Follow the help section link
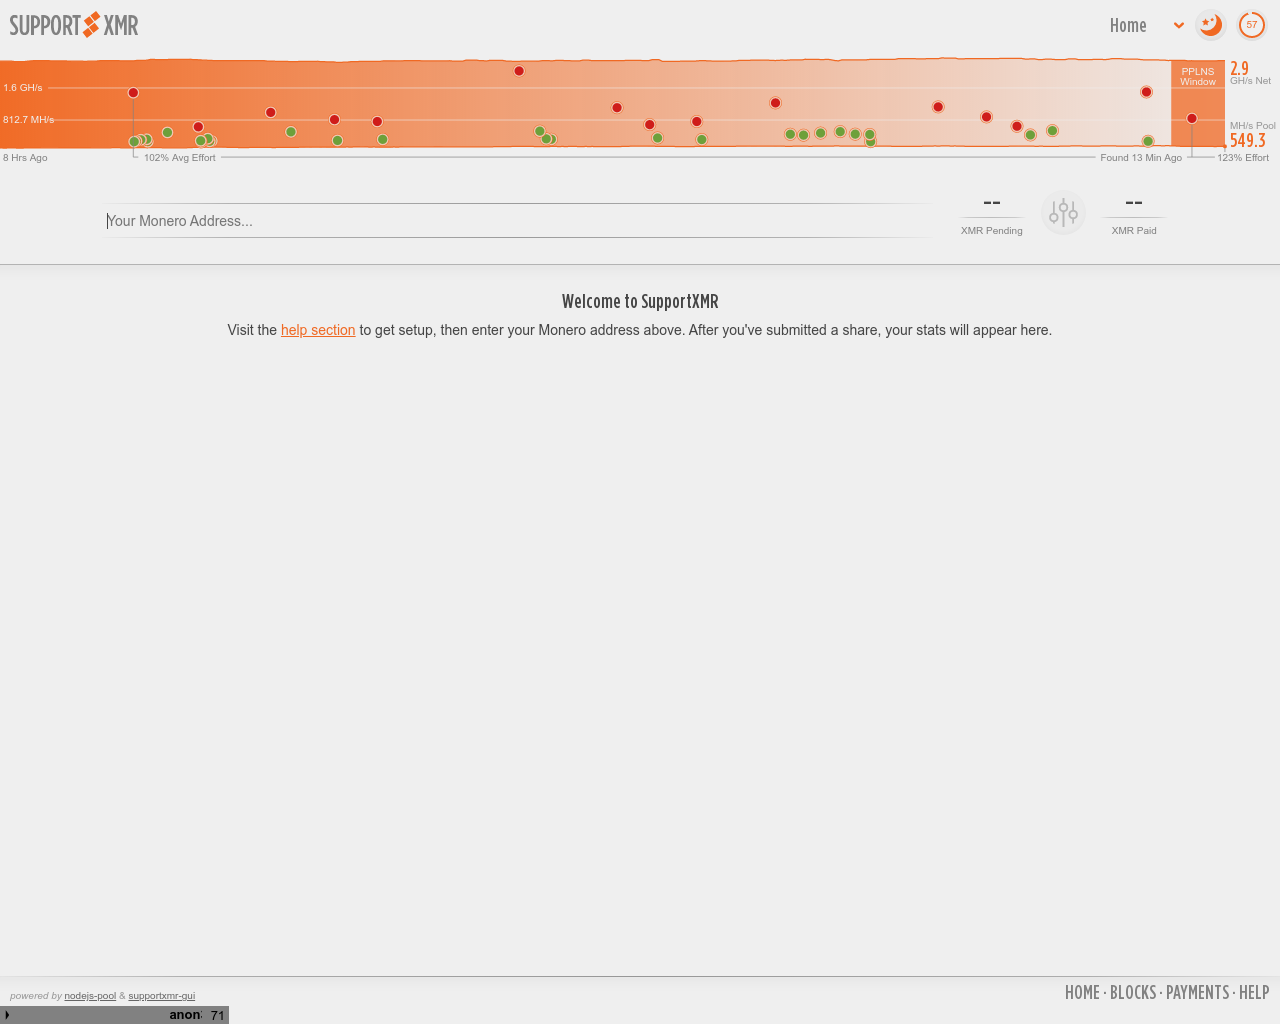The width and height of the screenshot is (1280, 1024). coord(318,330)
